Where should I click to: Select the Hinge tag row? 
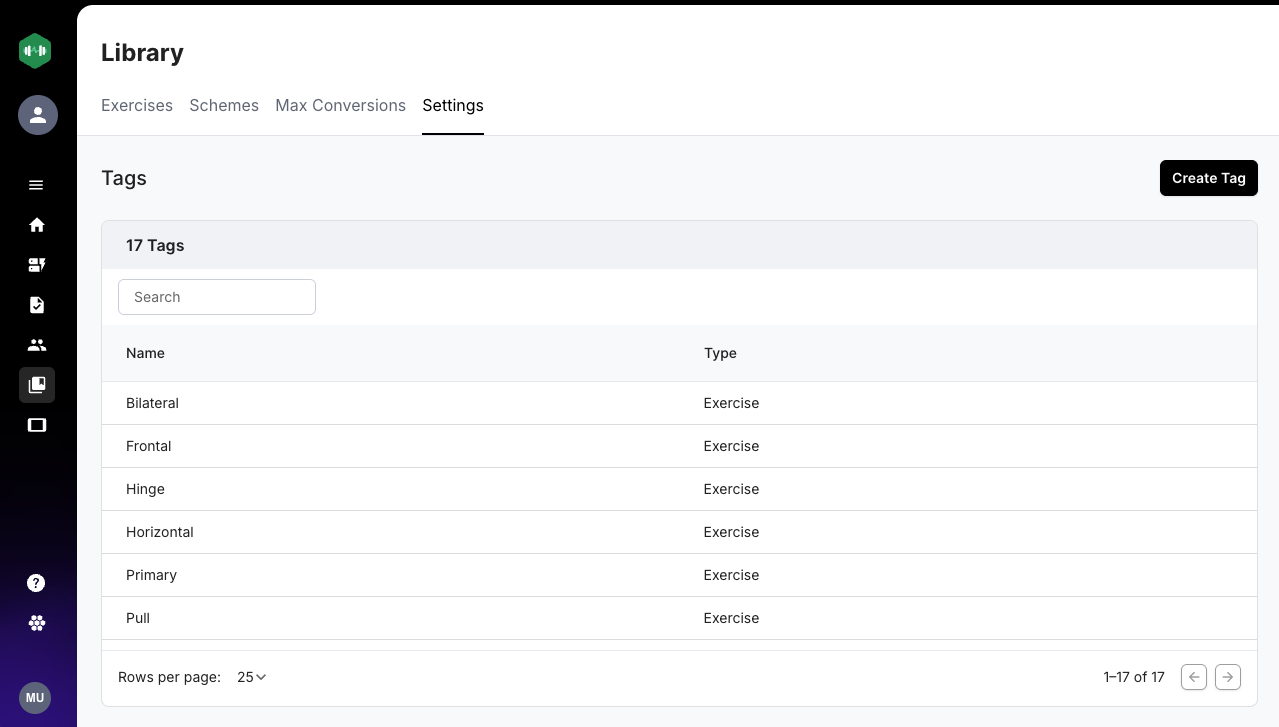coord(679,489)
